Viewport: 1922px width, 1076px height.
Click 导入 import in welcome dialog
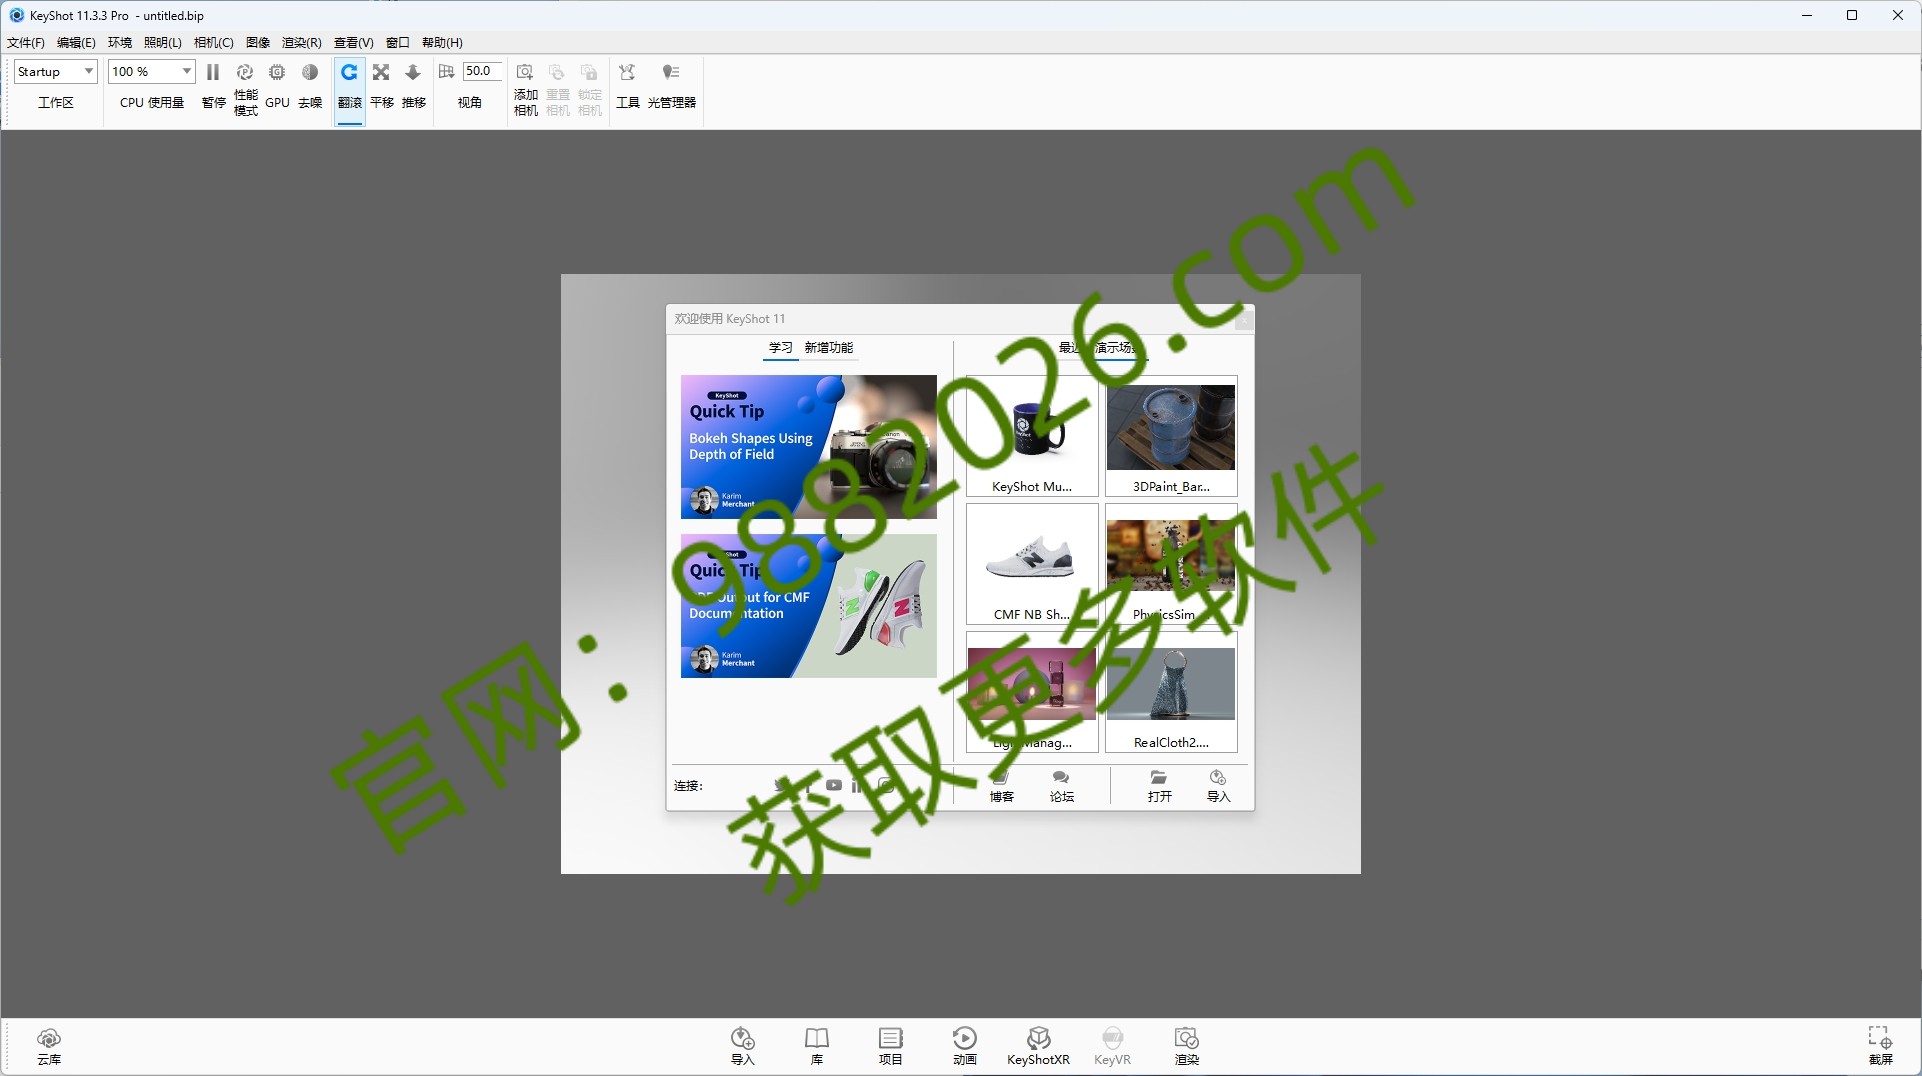pos(1218,787)
